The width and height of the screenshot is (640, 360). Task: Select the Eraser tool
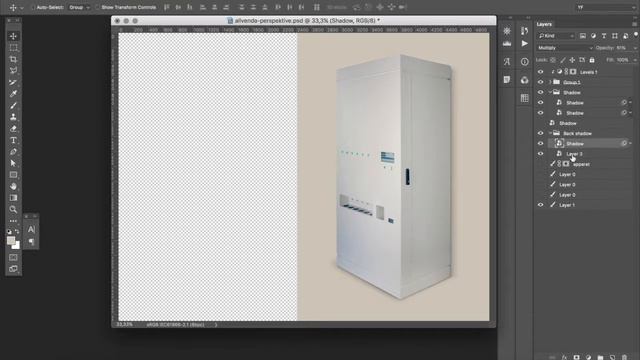[x=13, y=129]
